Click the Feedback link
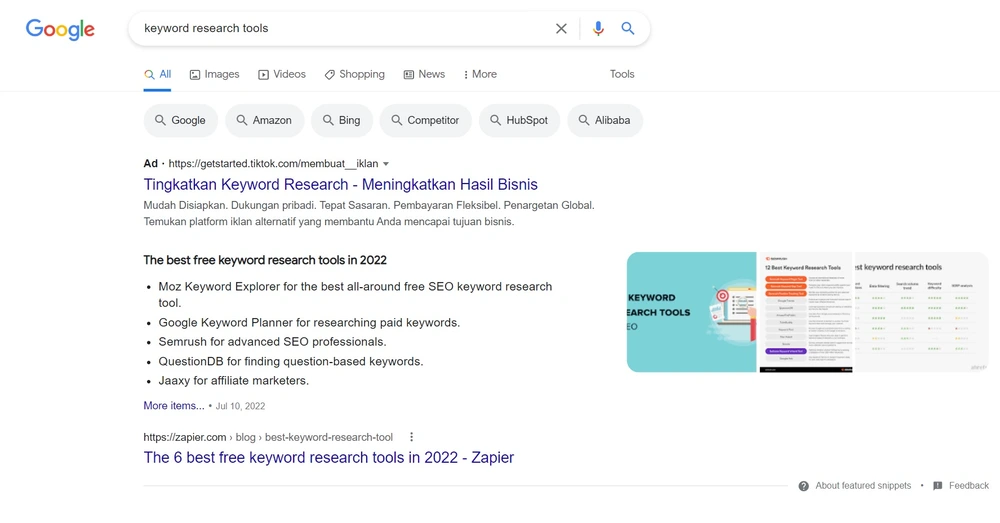 tap(961, 486)
